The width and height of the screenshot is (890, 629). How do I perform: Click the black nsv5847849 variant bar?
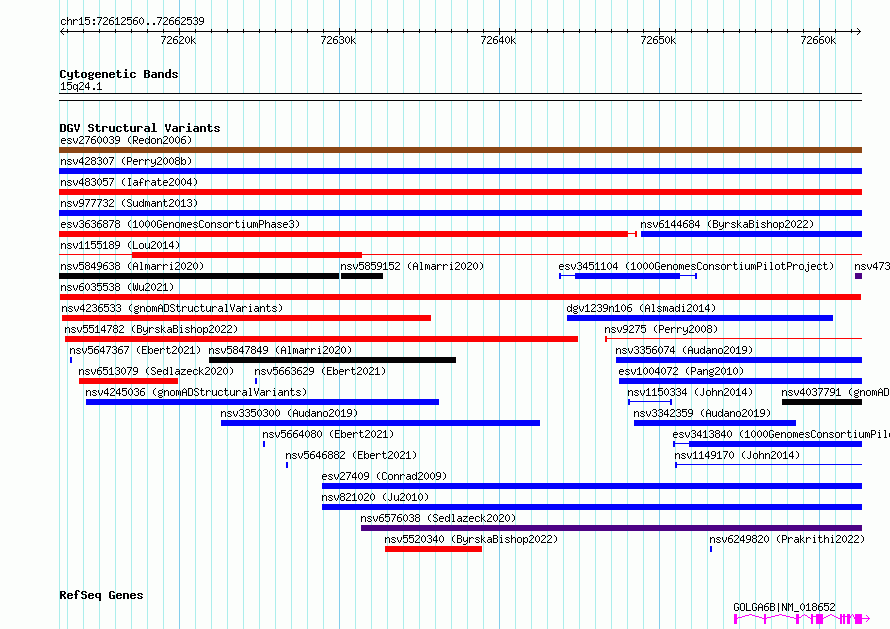click(x=332, y=360)
